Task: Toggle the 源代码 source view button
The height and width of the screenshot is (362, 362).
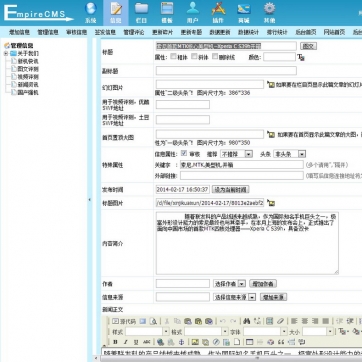Action: click(x=124, y=321)
